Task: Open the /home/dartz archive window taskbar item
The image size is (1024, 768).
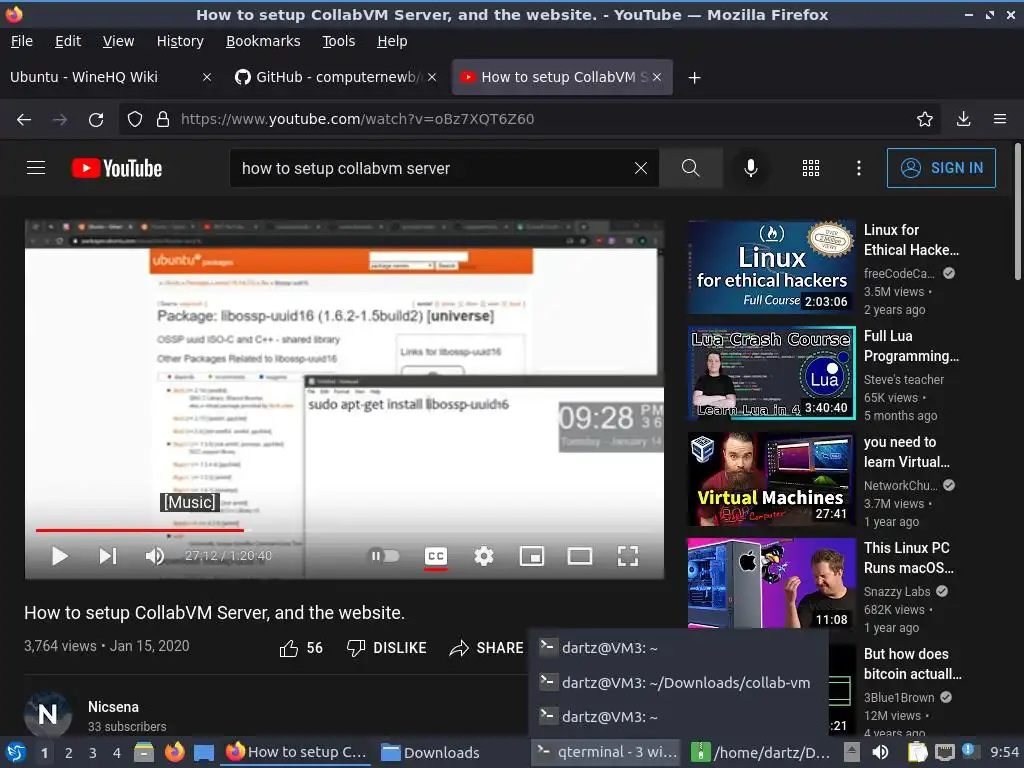Action: point(761,753)
